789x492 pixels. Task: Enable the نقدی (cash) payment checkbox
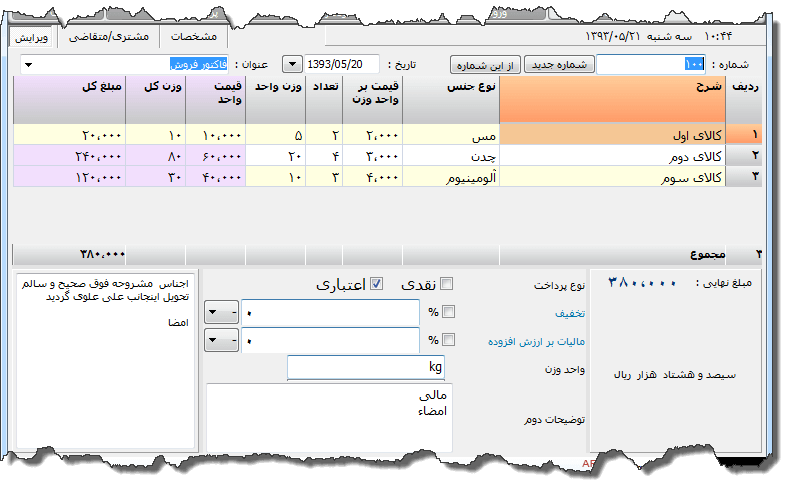pyautogui.click(x=446, y=284)
